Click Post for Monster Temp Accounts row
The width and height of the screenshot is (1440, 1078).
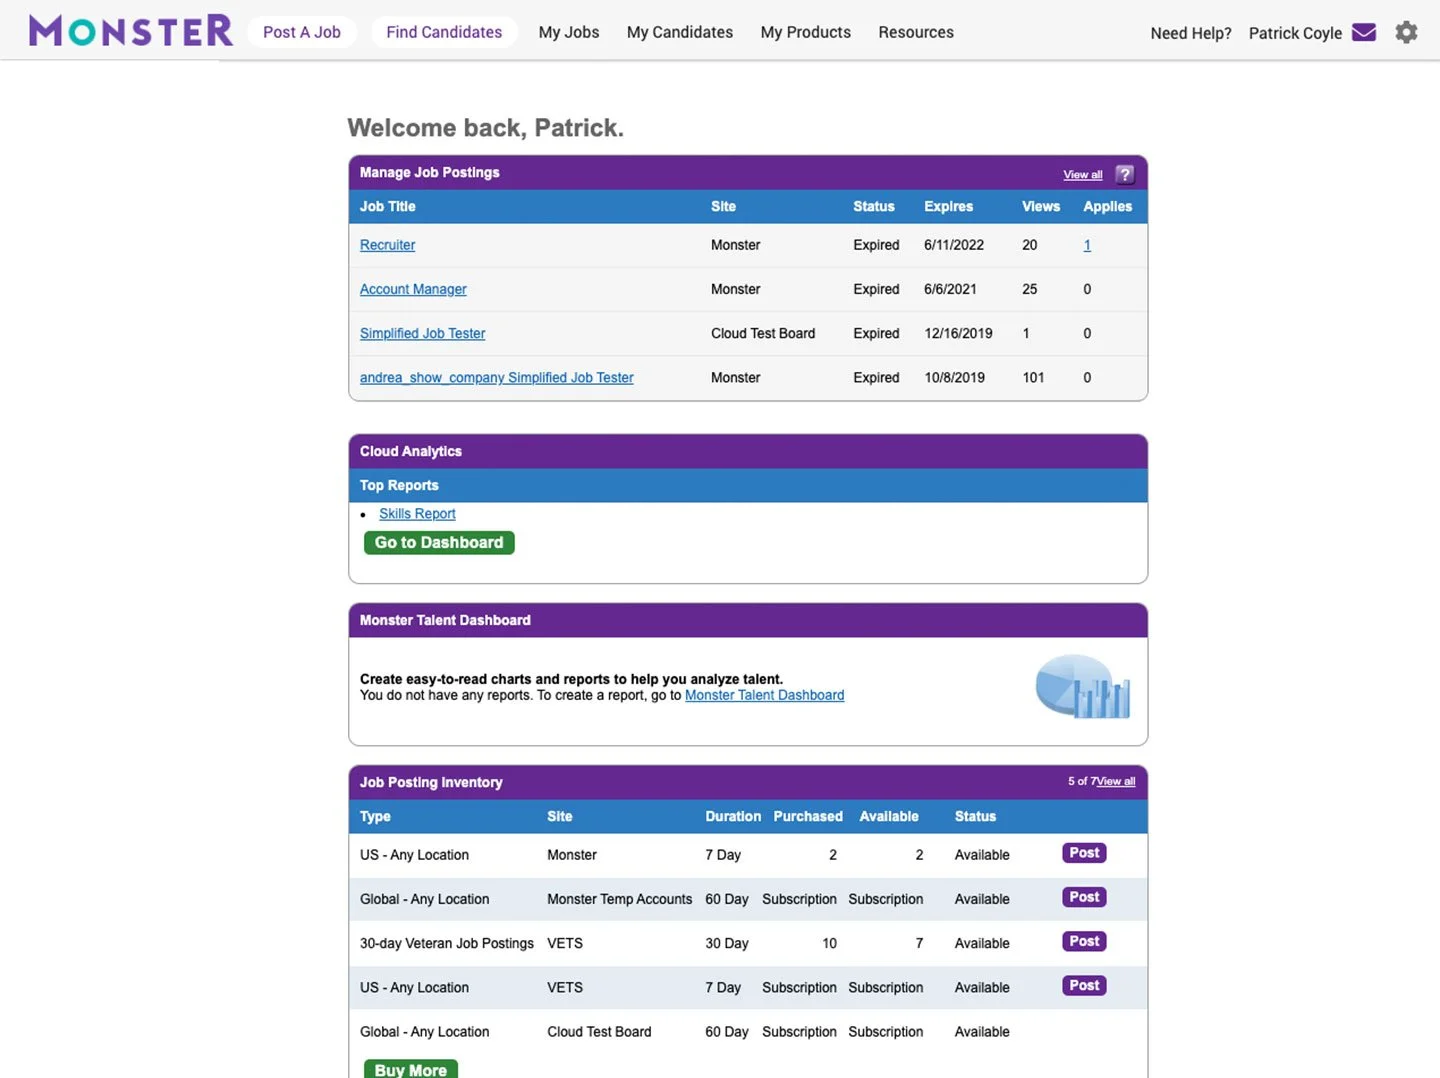(1084, 897)
